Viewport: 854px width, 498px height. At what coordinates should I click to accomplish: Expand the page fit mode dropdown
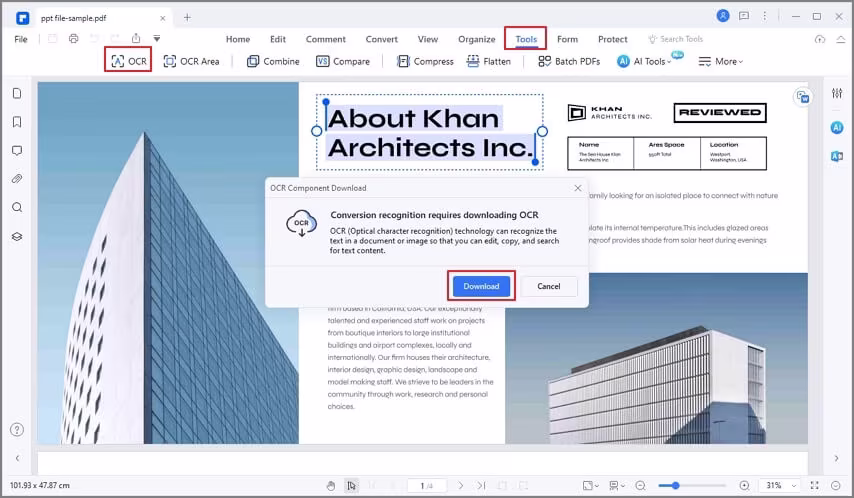(x=590, y=485)
